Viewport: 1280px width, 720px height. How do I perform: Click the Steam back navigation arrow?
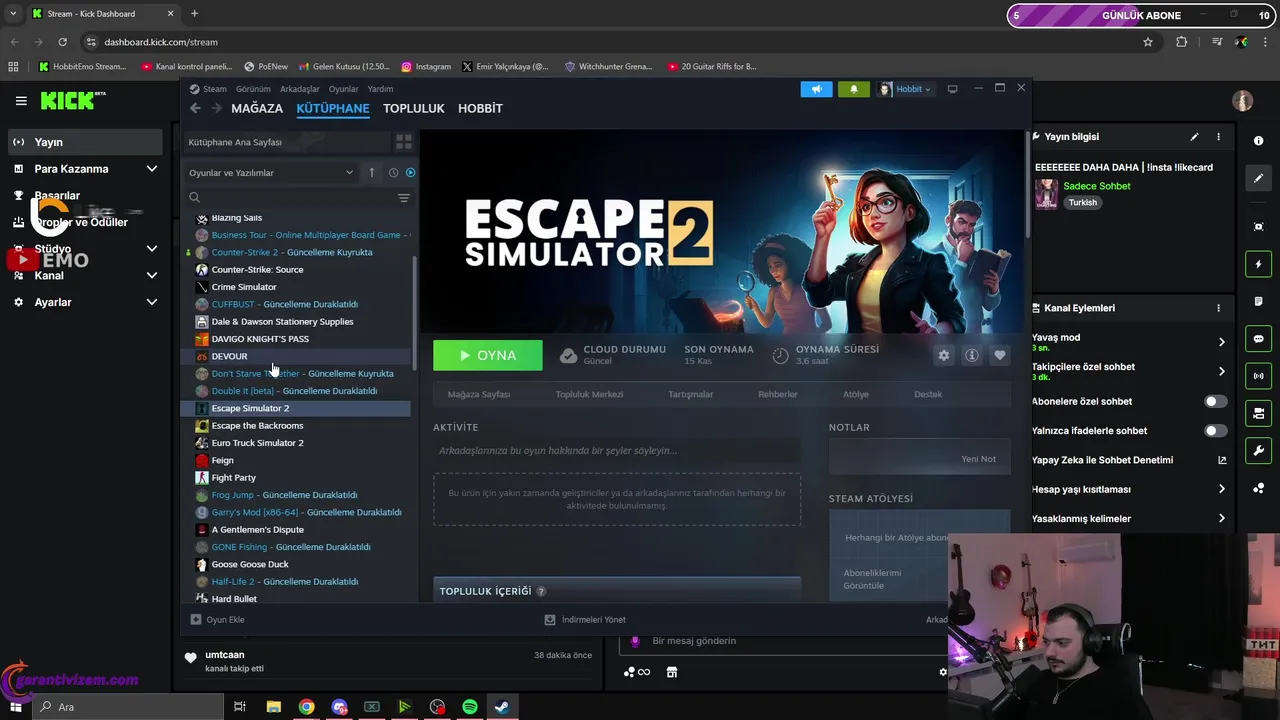coord(196,108)
